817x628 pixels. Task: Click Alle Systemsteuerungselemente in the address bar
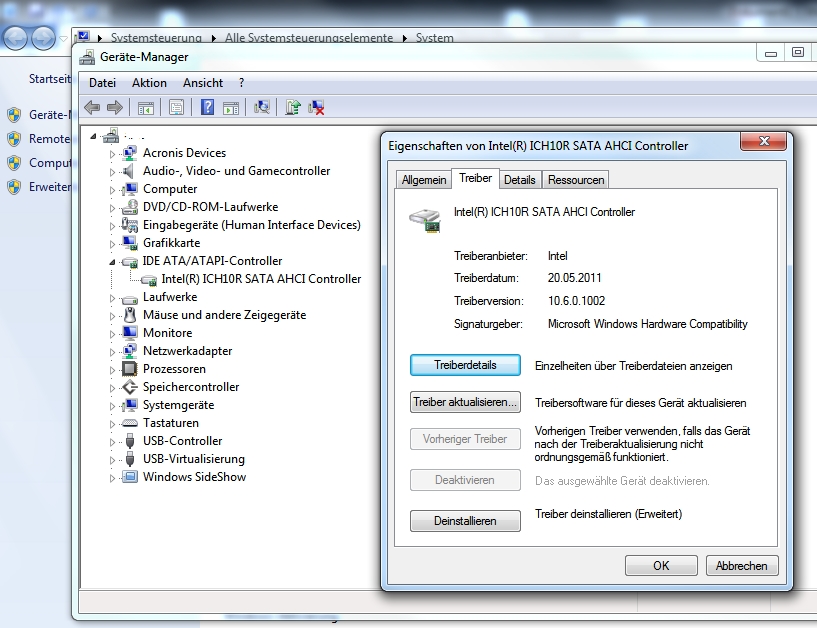pyautogui.click(x=308, y=38)
